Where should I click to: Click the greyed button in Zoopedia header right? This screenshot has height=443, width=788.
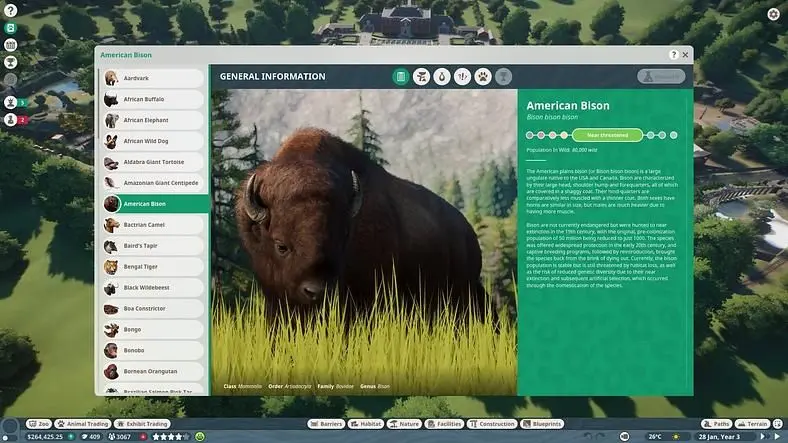coord(661,76)
